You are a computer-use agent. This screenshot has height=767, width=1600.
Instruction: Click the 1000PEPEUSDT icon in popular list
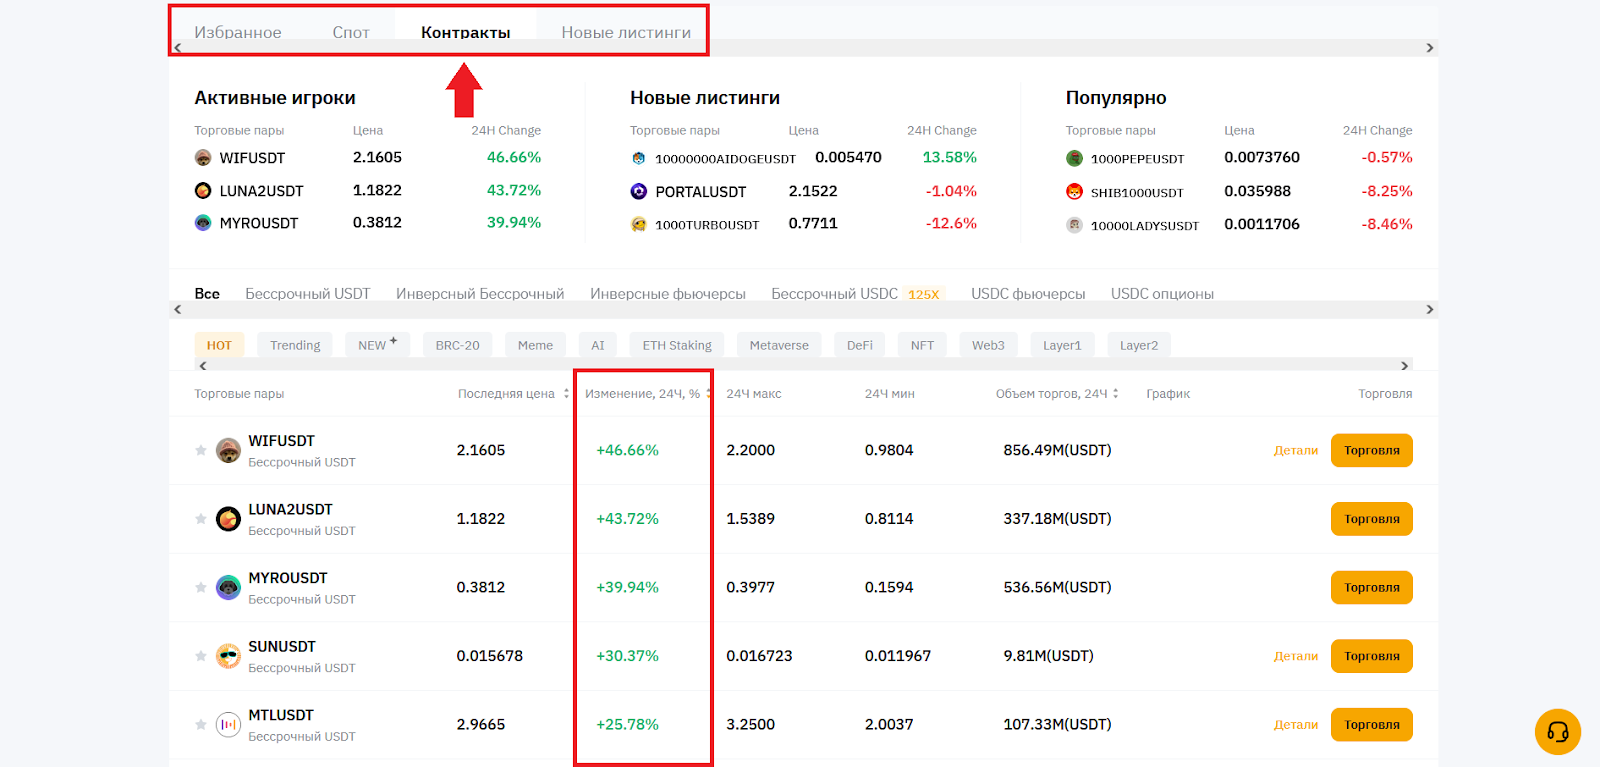click(x=1074, y=158)
